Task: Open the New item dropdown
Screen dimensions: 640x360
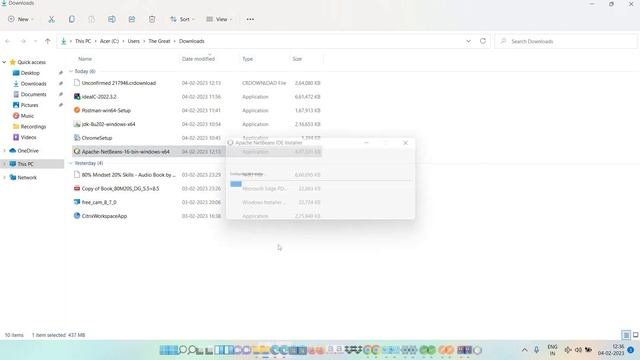Action: tap(20, 19)
